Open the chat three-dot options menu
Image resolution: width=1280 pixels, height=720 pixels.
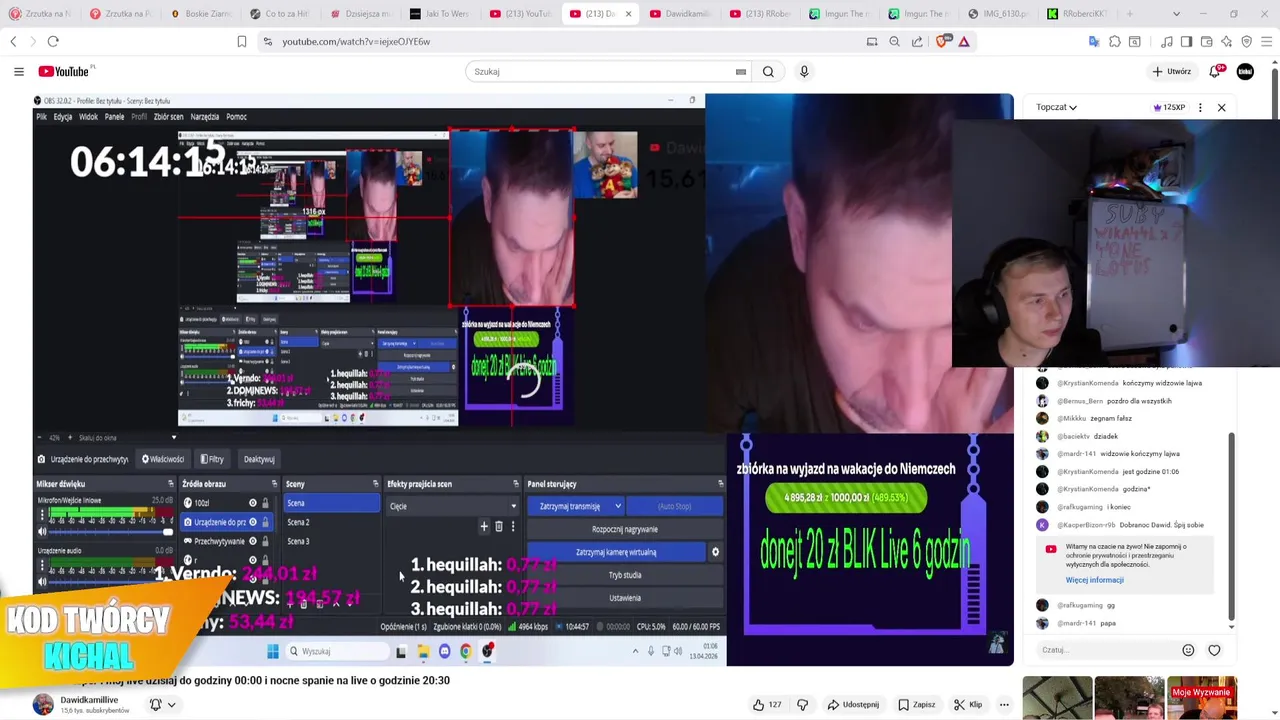(1200, 107)
